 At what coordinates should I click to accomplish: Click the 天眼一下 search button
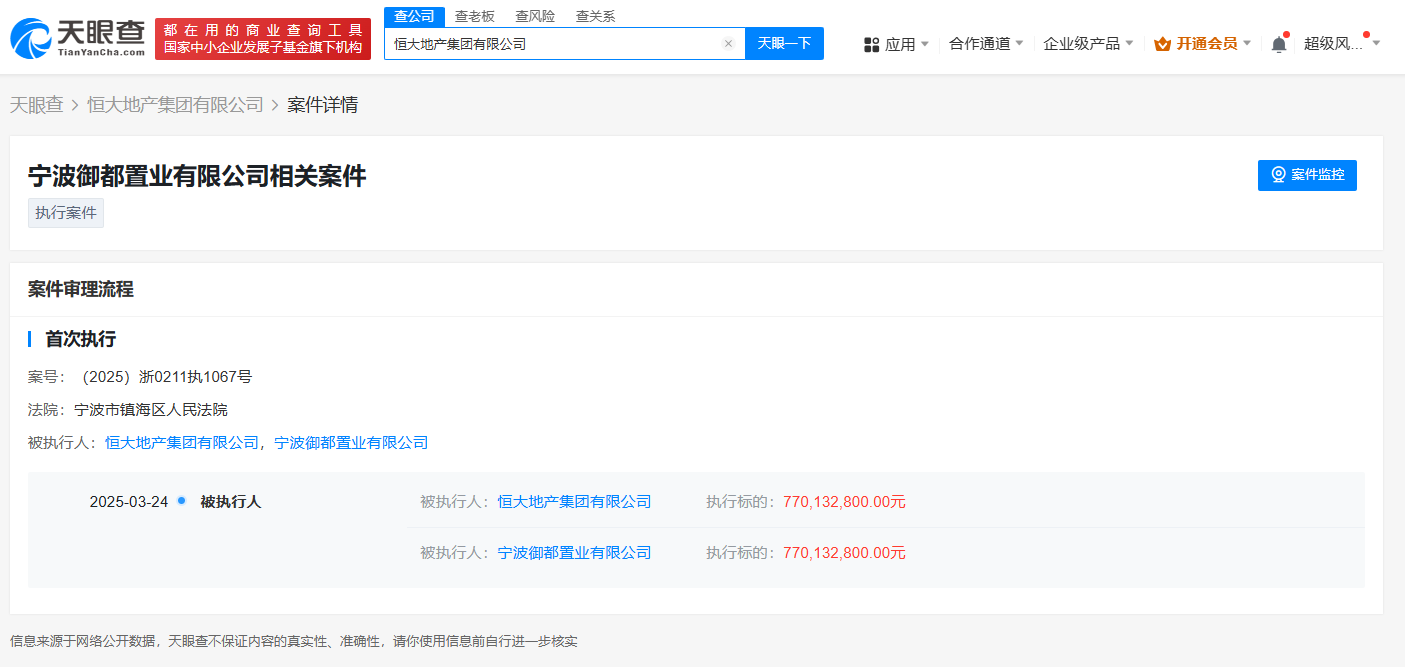point(784,43)
